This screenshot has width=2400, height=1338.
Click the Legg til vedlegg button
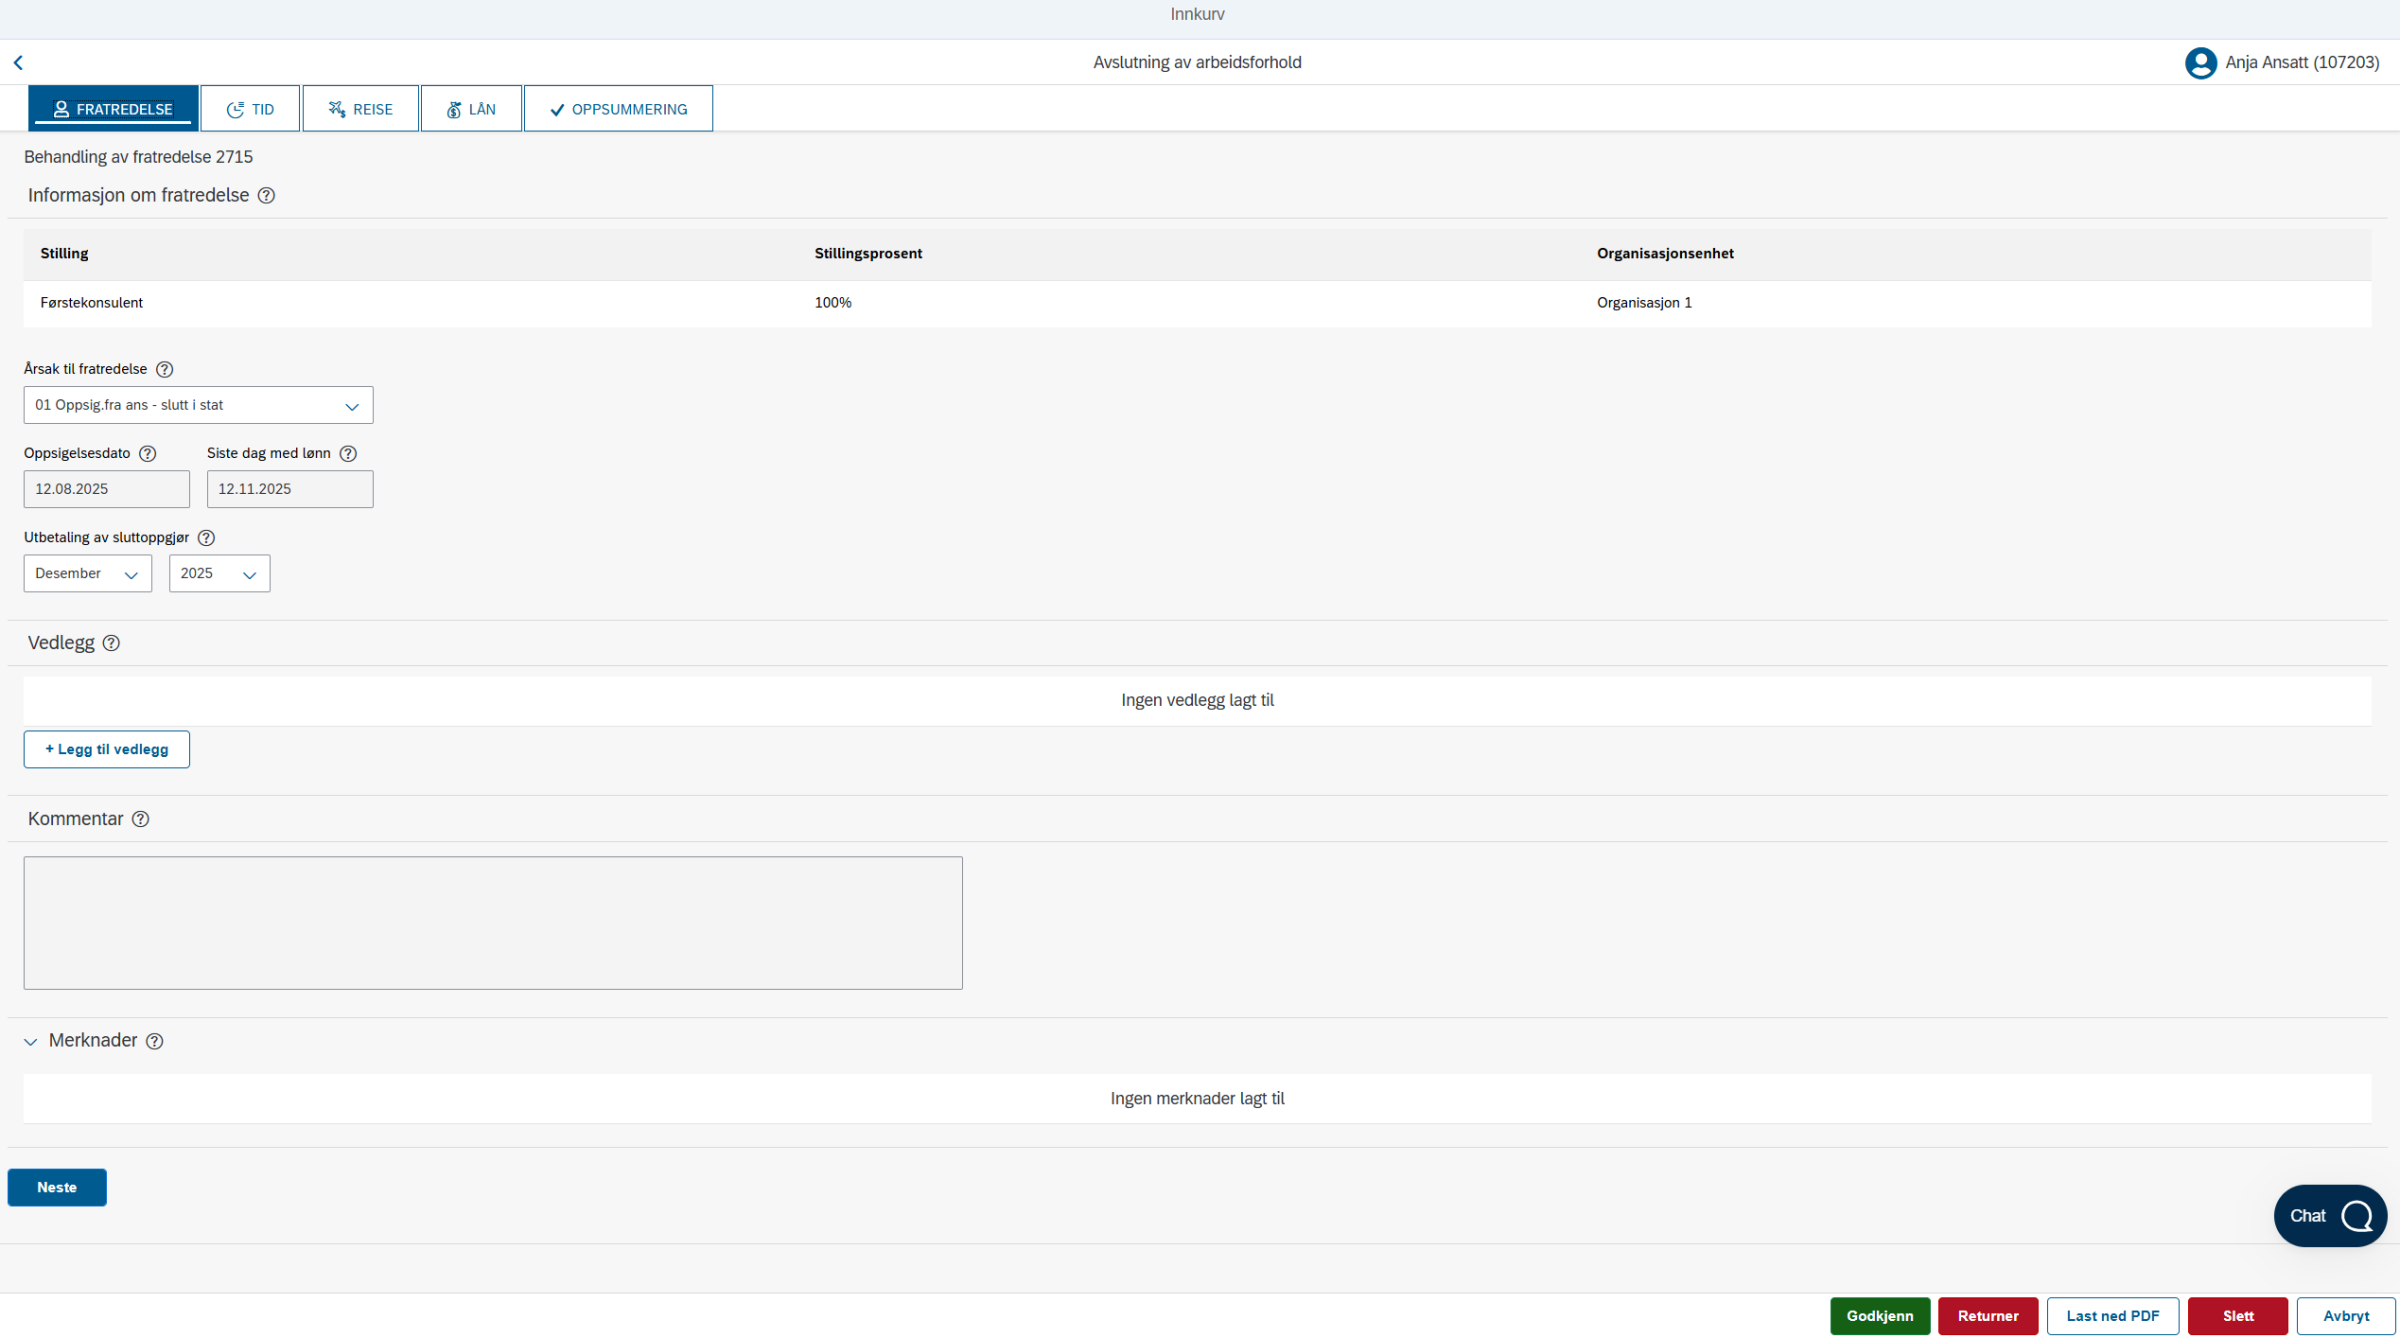click(x=107, y=750)
